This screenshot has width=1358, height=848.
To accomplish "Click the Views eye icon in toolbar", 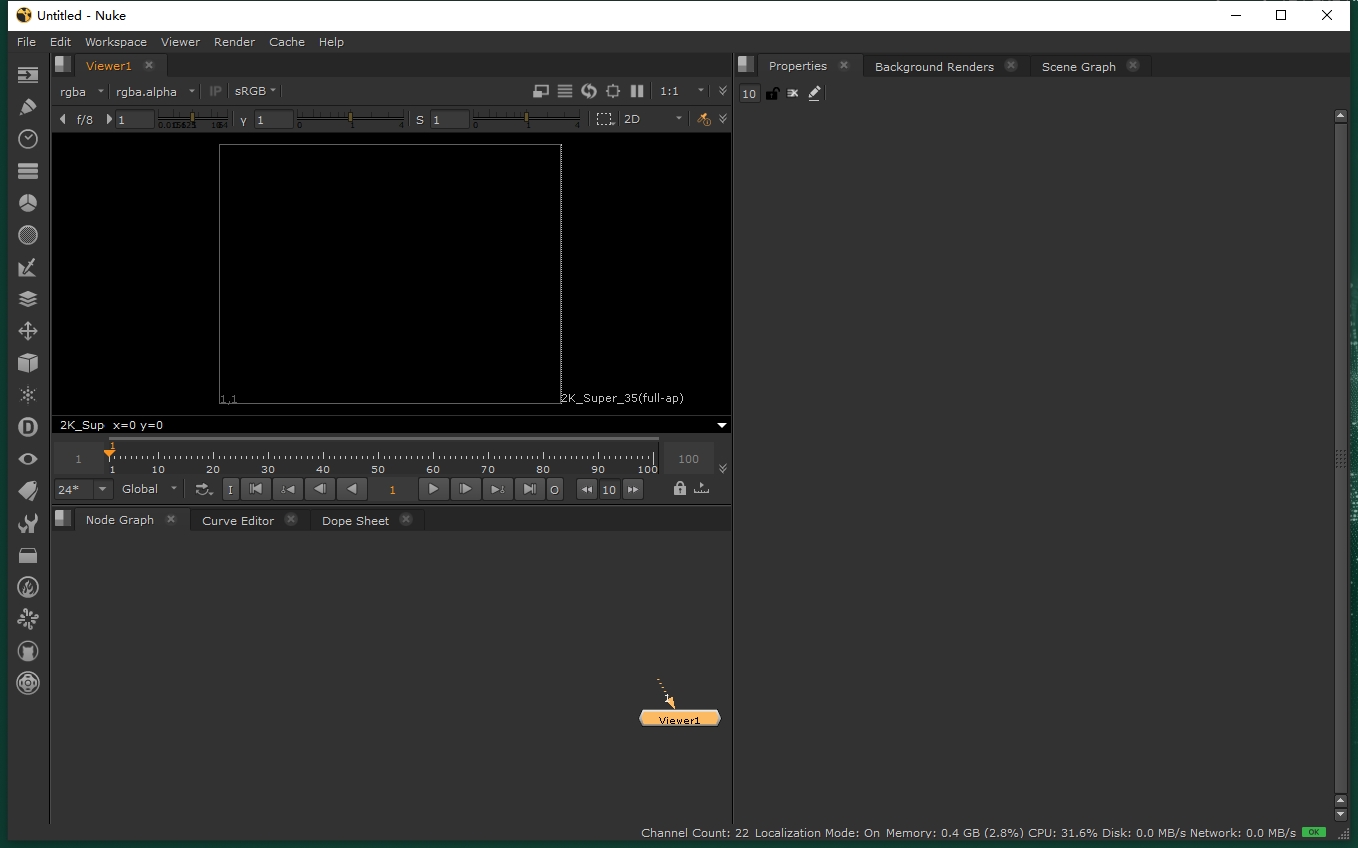I will click(27, 459).
